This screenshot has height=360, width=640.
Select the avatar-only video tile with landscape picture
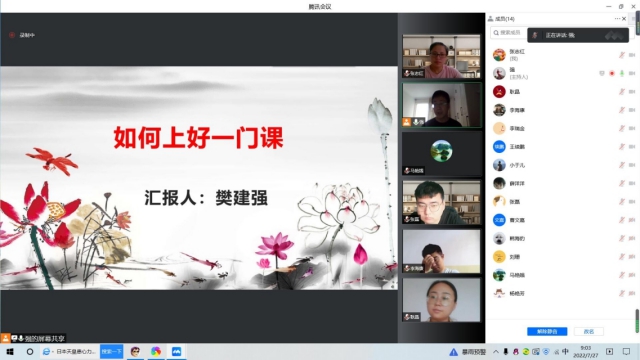click(441, 154)
